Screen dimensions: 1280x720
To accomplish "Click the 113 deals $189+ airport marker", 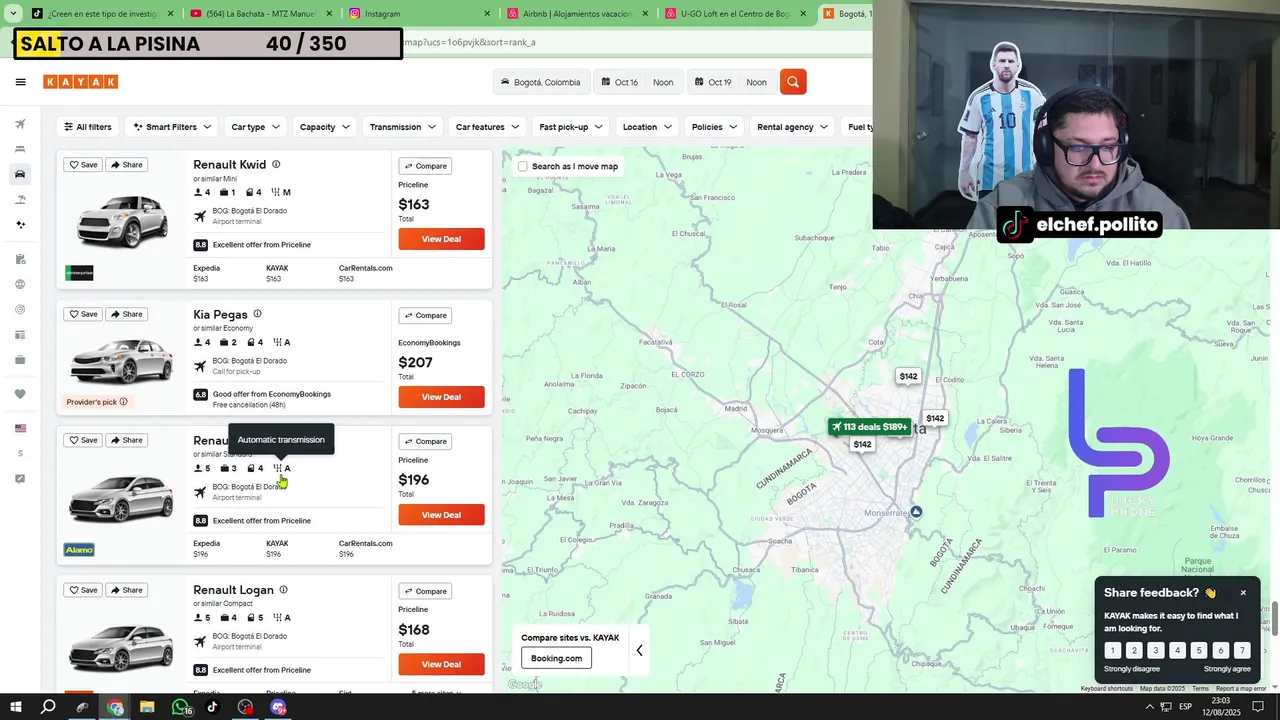I will (x=869, y=427).
